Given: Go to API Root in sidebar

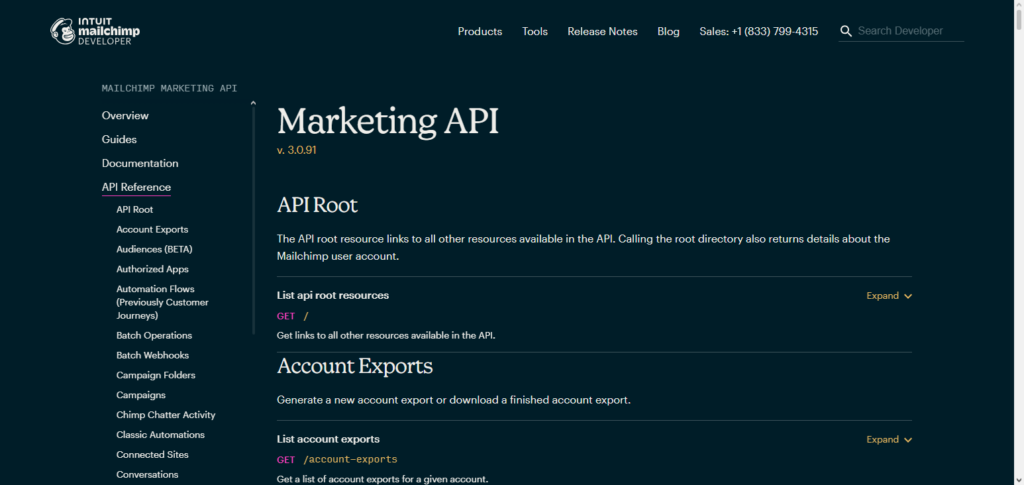Looking at the screenshot, I should pyautogui.click(x=135, y=210).
